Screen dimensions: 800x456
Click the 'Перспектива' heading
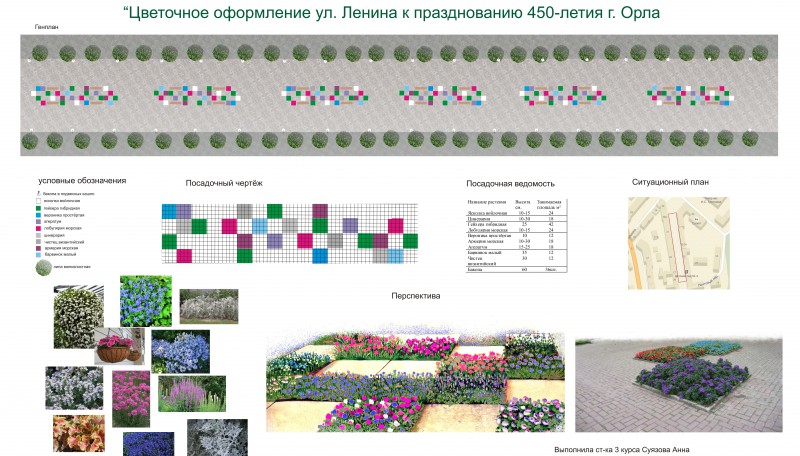pos(416,296)
